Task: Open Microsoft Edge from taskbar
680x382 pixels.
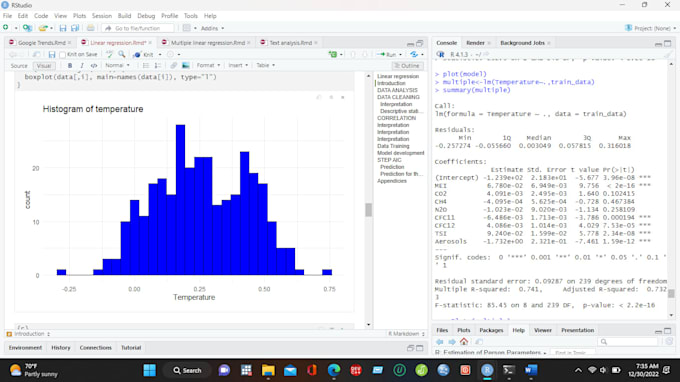Action: 334,370
